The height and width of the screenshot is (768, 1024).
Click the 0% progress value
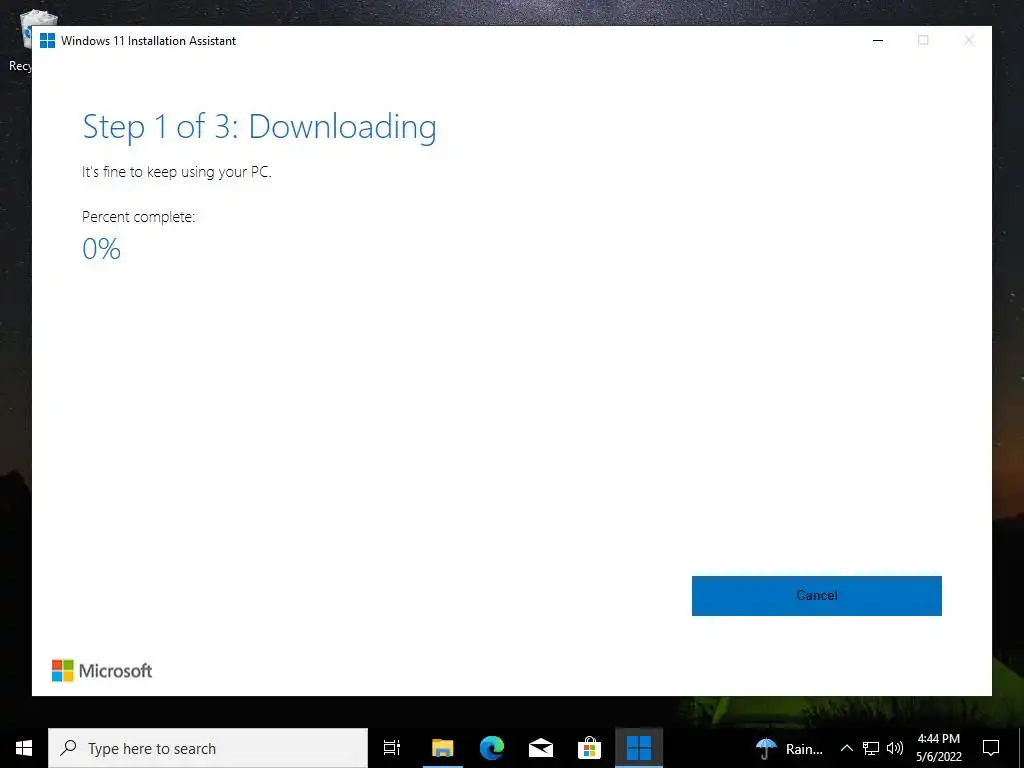tap(101, 249)
